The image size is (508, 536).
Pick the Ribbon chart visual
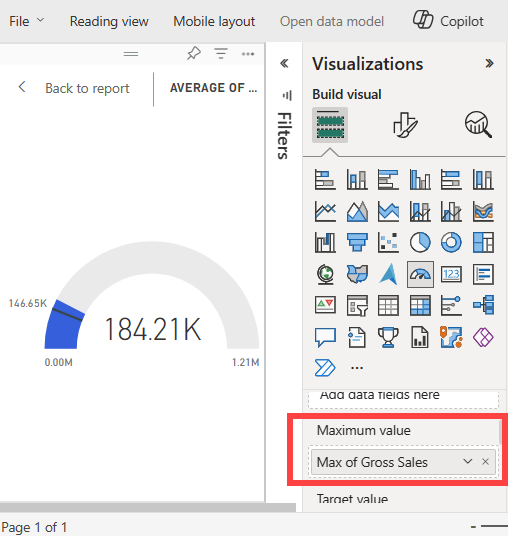[x=483, y=211]
